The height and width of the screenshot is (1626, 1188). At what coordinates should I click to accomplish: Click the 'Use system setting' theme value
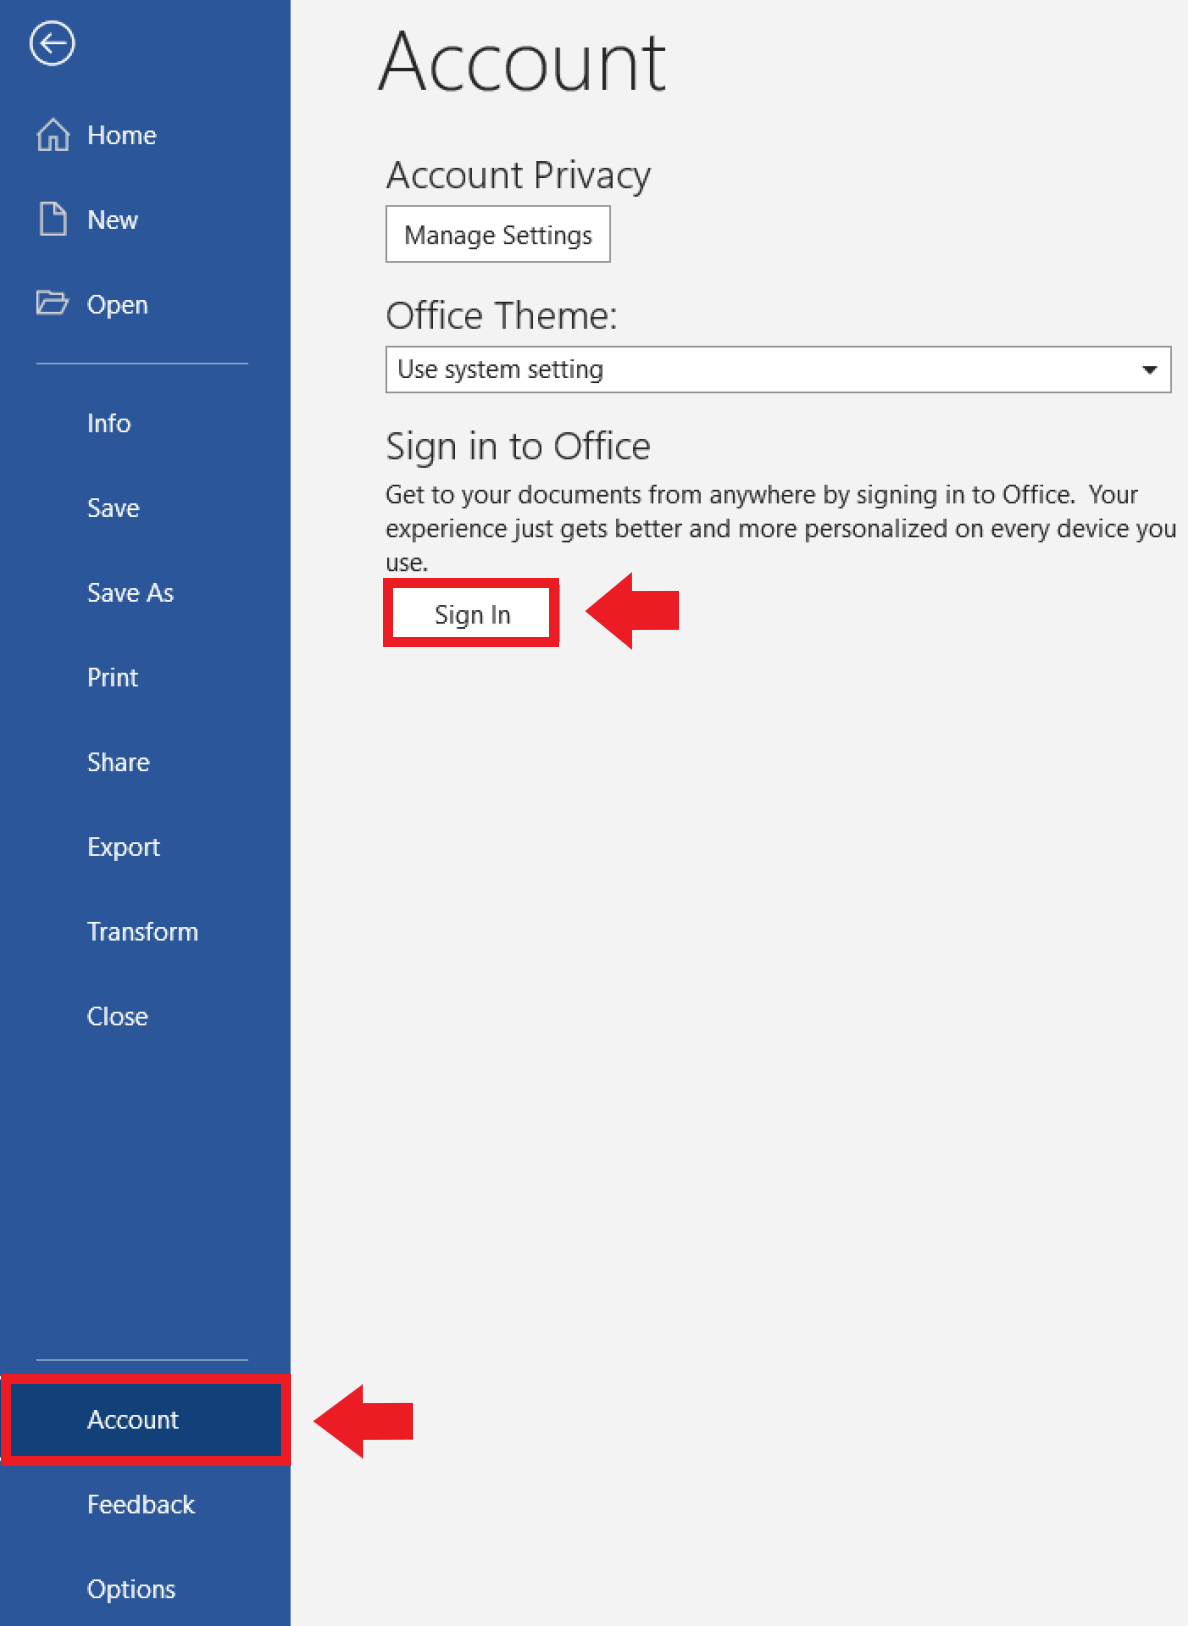(500, 370)
